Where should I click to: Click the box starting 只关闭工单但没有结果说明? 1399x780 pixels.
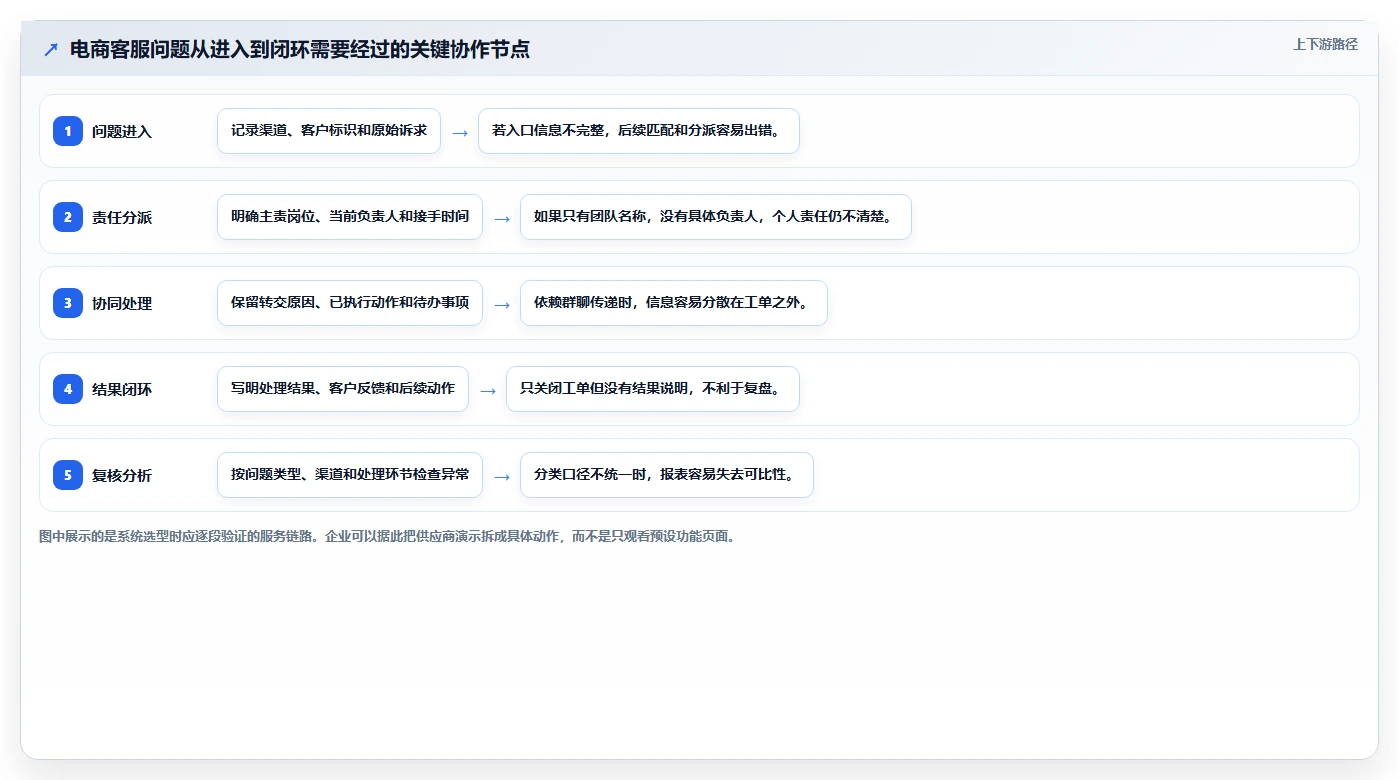click(653, 389)
